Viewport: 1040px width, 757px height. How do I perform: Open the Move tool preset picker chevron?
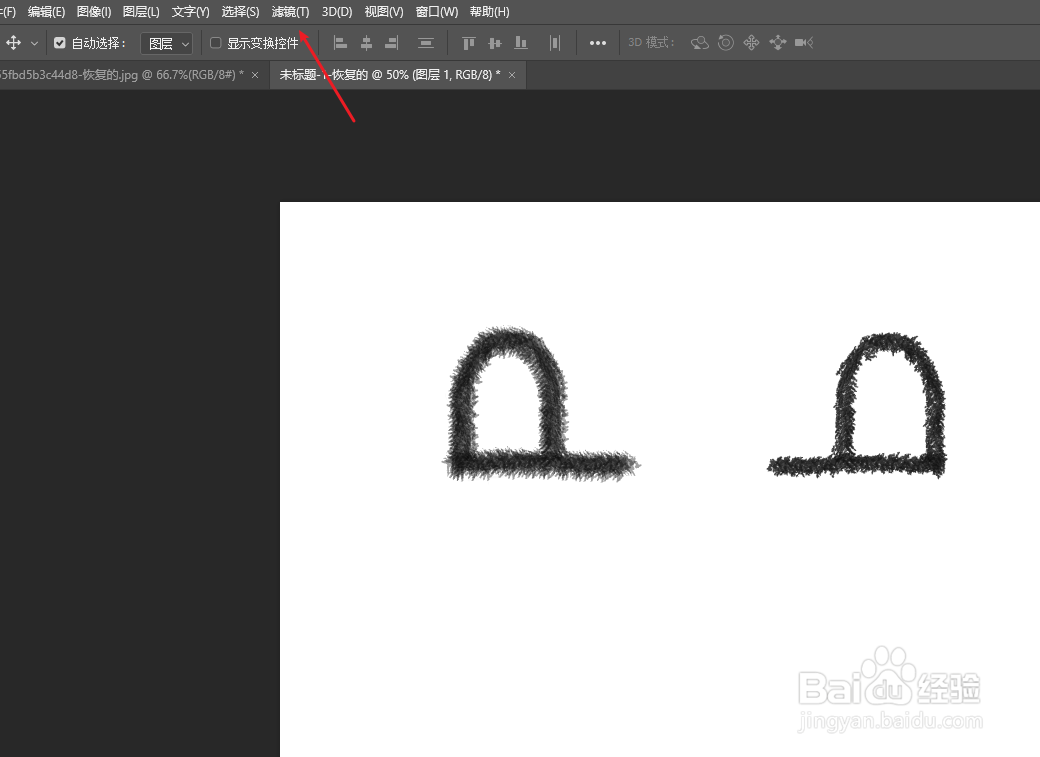(34, 44)
